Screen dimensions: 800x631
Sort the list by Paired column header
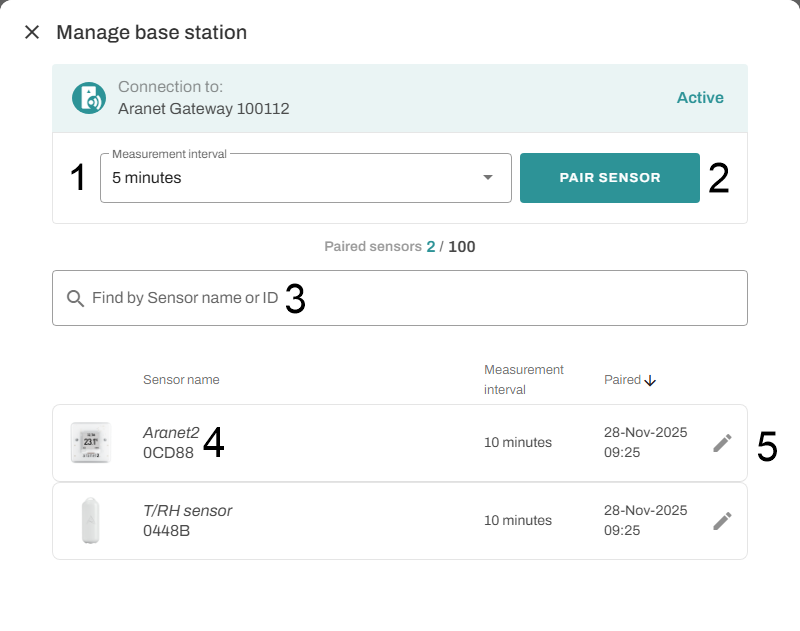[622, 380]
